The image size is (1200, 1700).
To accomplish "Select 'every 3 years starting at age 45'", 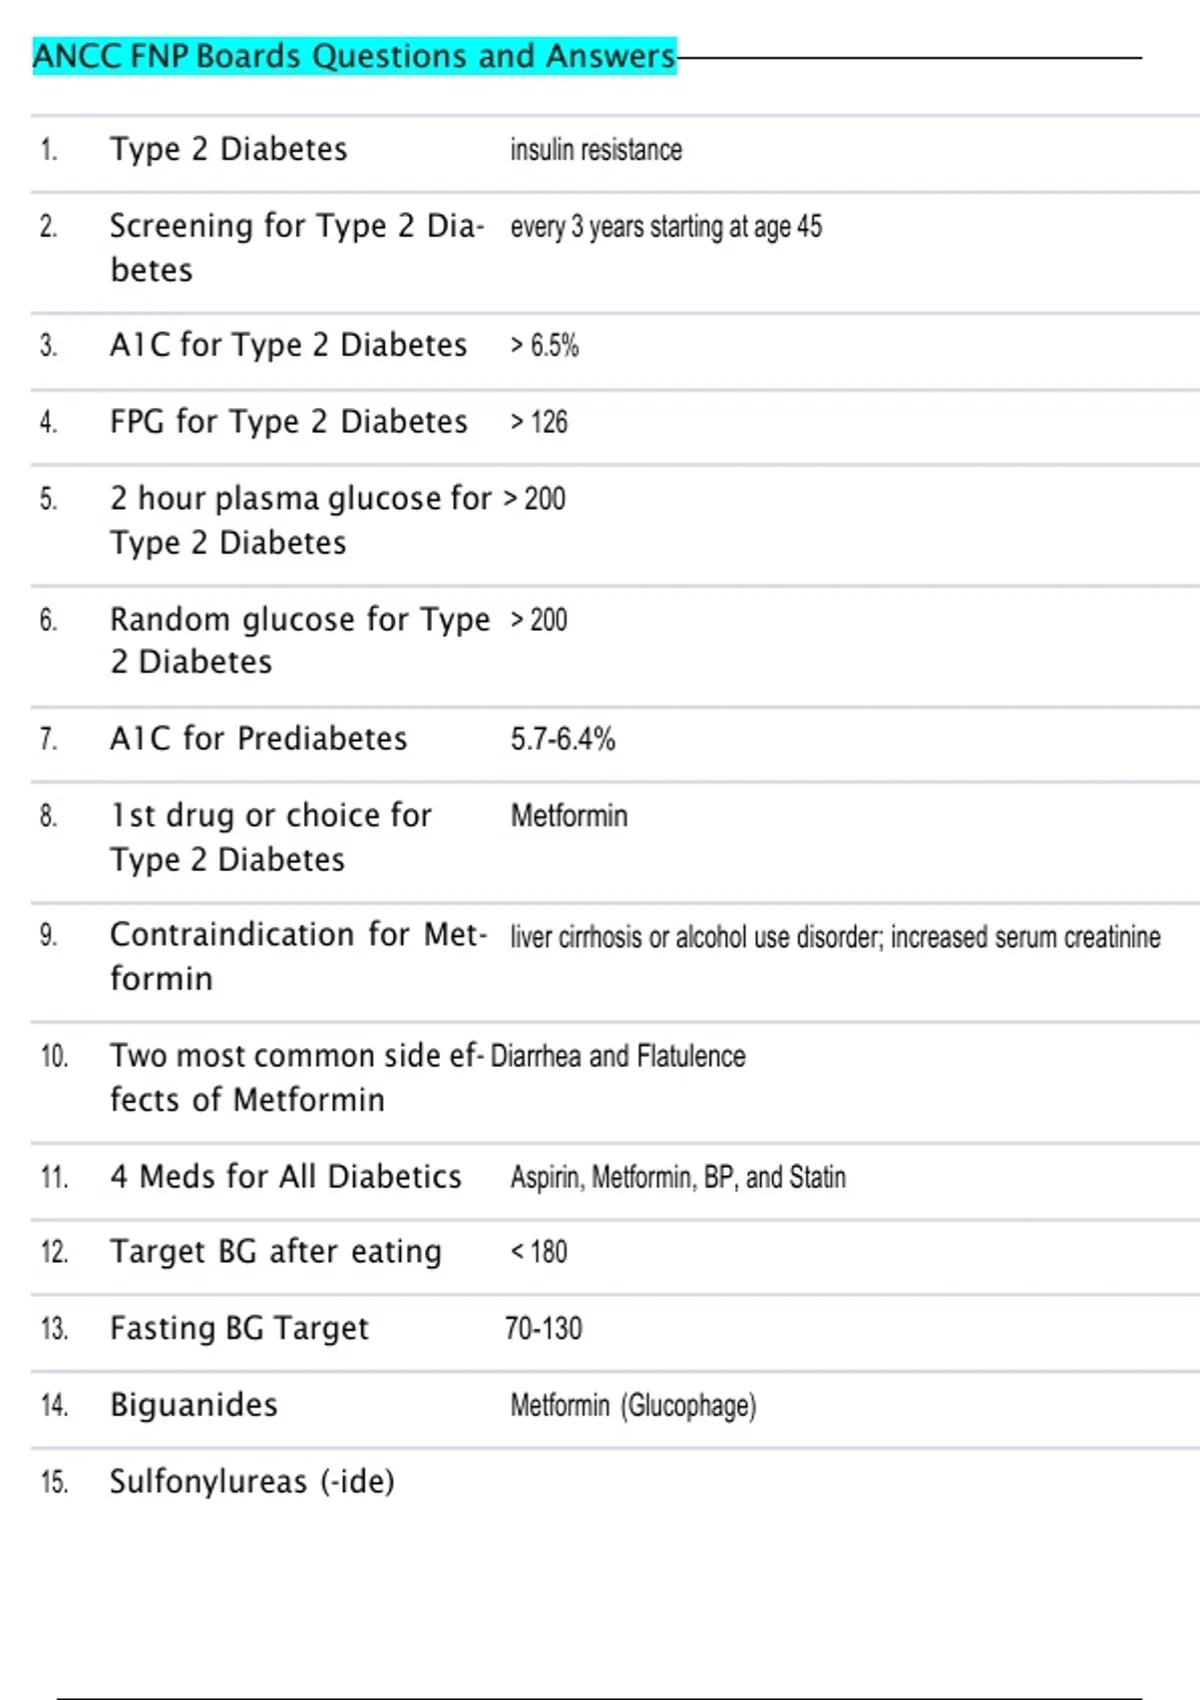I will click(x=666, y=227).
